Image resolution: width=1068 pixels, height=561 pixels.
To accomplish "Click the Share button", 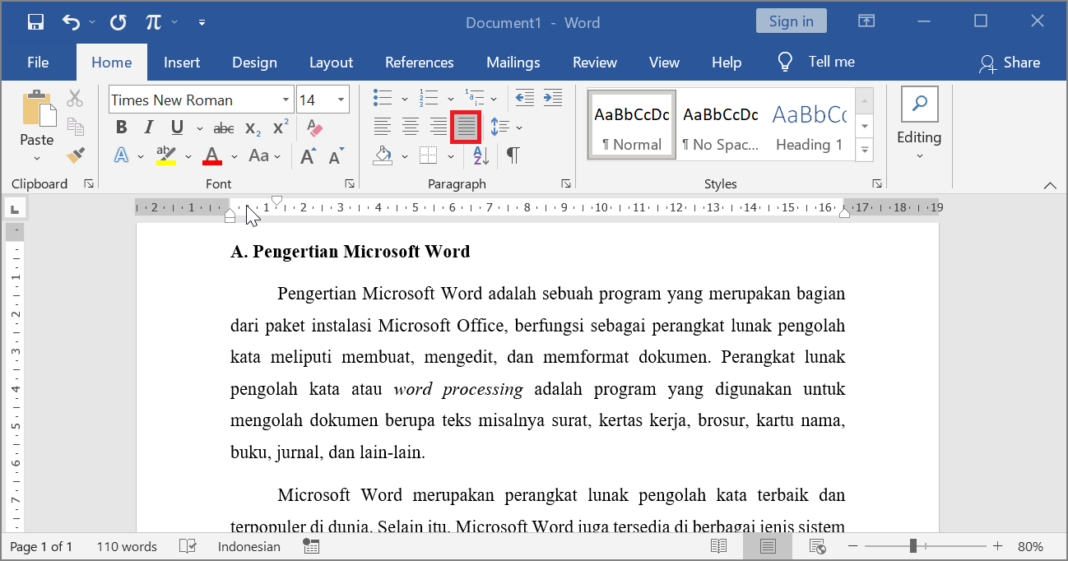I will (1009, 63).
